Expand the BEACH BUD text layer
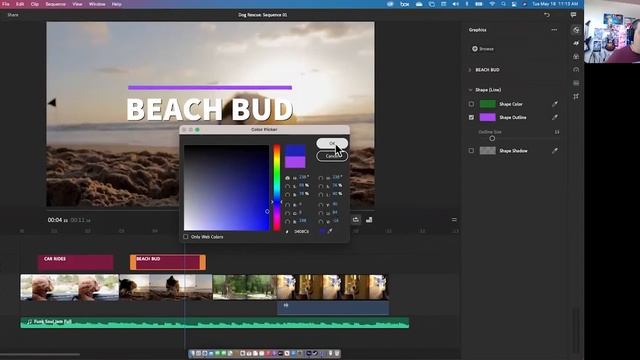Viewport: 640px width, 360px height. coord(470,70)
